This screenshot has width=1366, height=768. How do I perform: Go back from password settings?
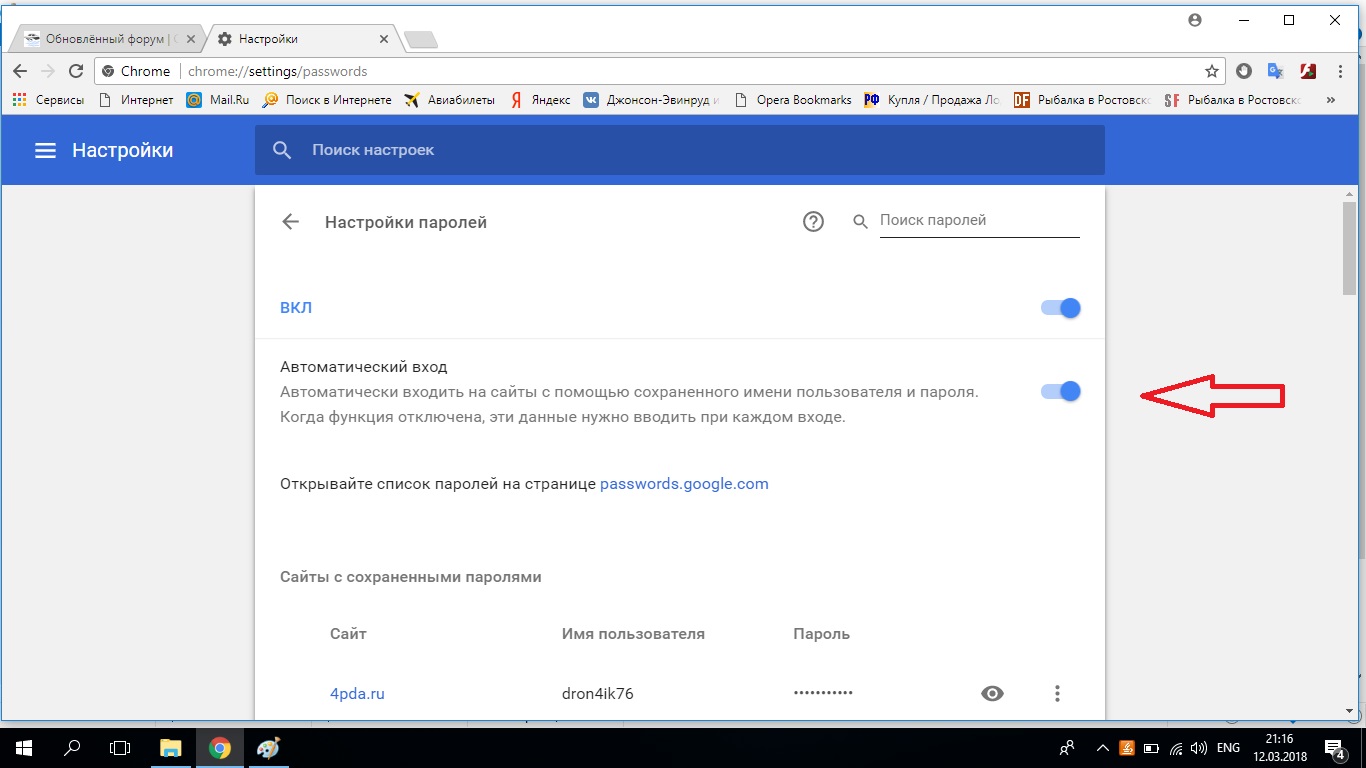[x=291, y=222]
